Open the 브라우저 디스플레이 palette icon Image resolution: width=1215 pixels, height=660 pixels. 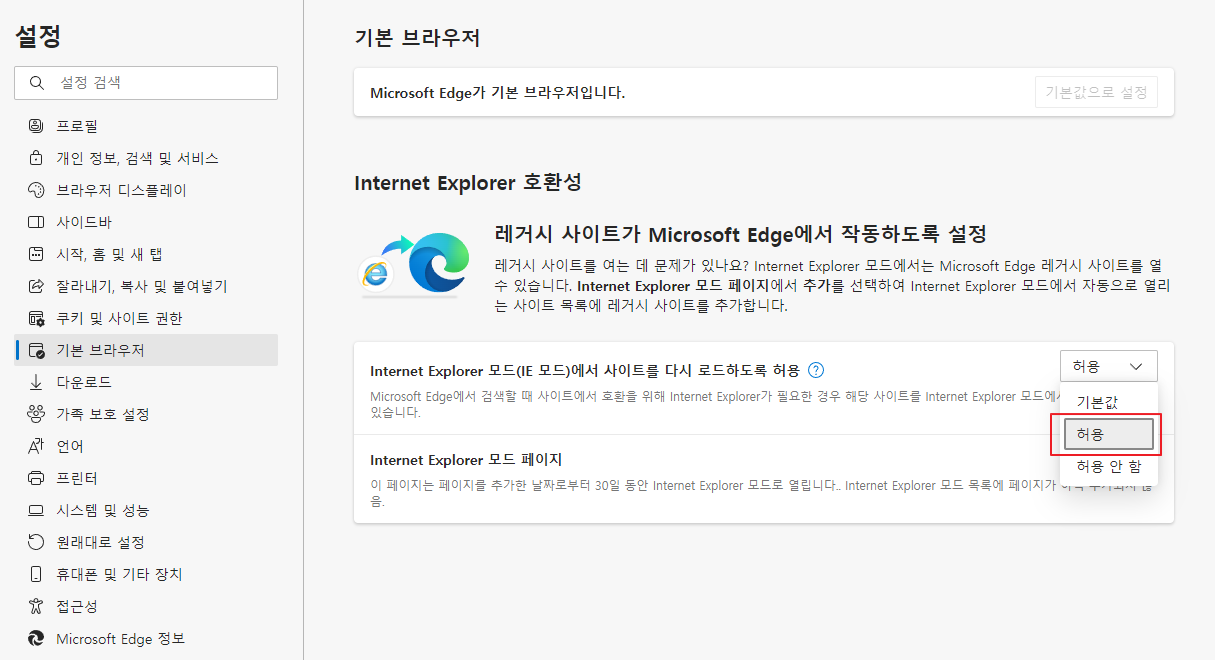[x=36, y=190]
